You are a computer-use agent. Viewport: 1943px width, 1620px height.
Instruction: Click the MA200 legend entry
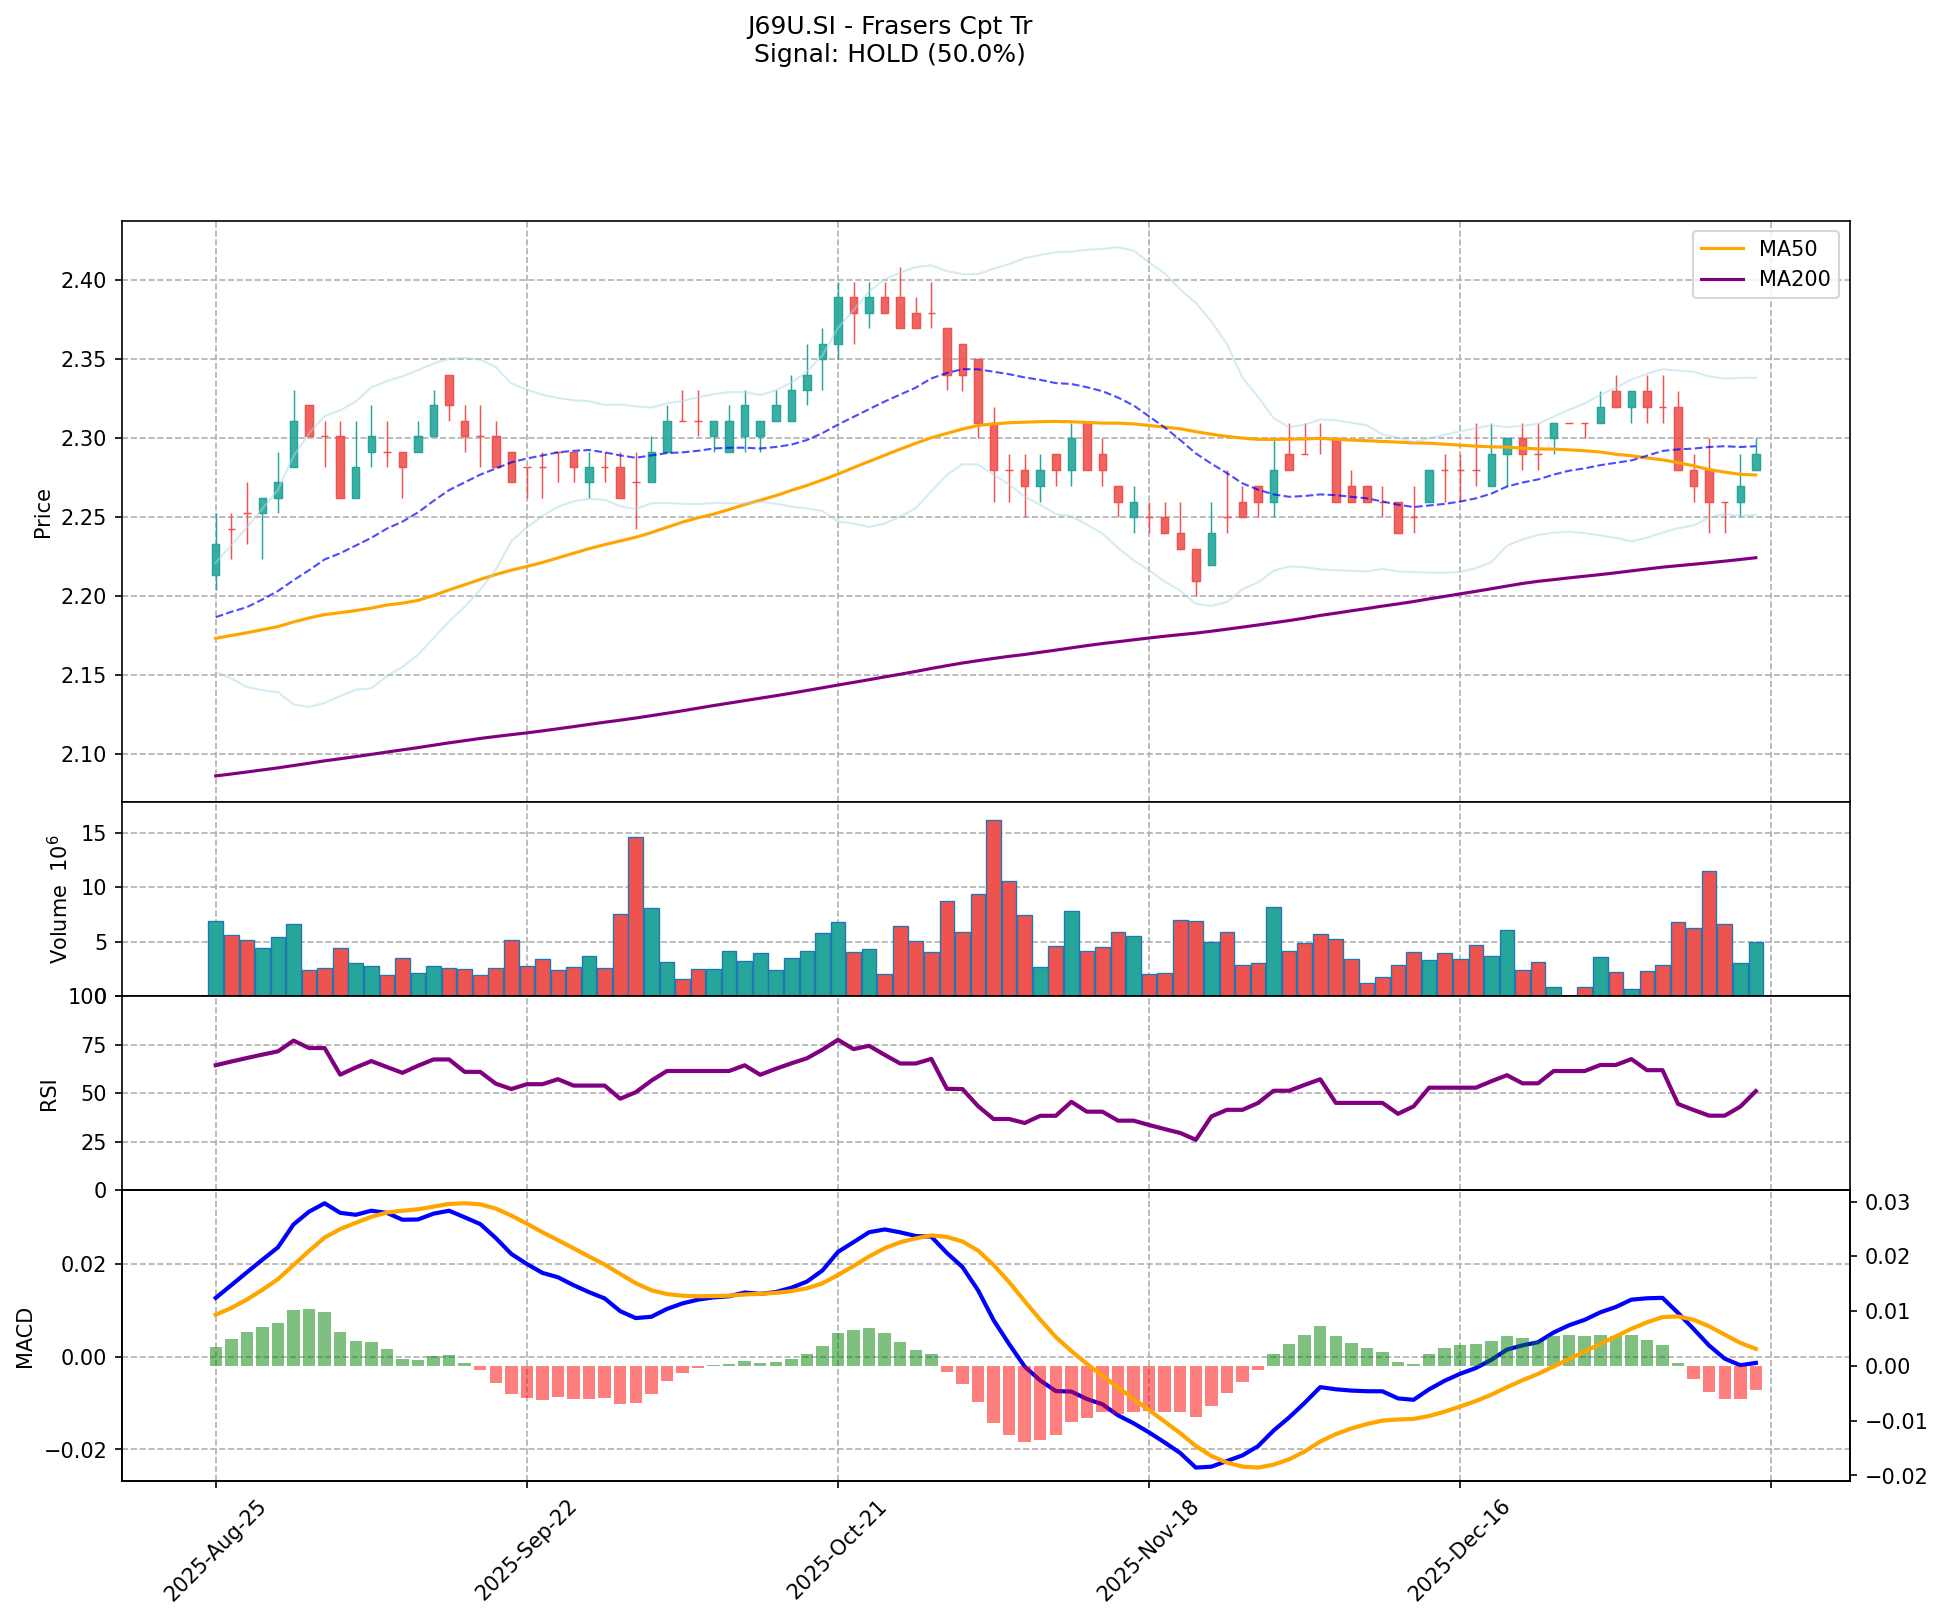[1794, 279]
